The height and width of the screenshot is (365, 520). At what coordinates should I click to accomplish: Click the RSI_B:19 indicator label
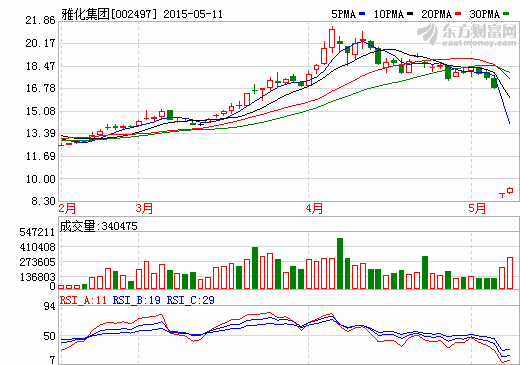click(137, 300)
